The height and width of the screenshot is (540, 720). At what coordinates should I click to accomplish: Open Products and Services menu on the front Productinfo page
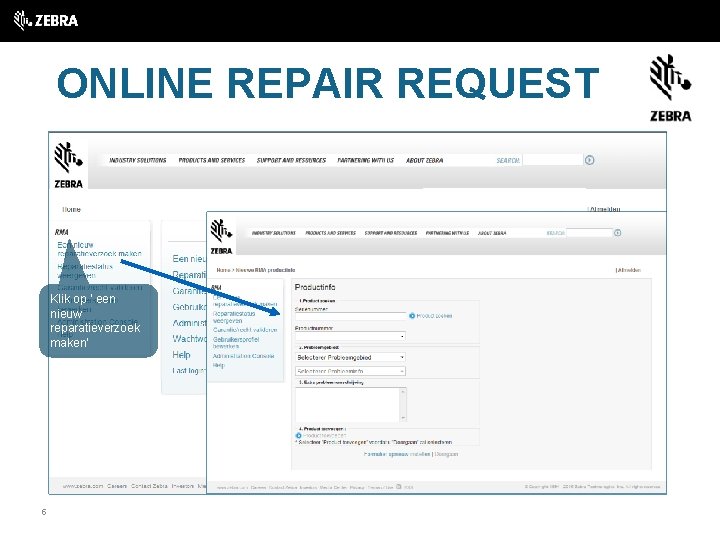(x=331, y=233)
